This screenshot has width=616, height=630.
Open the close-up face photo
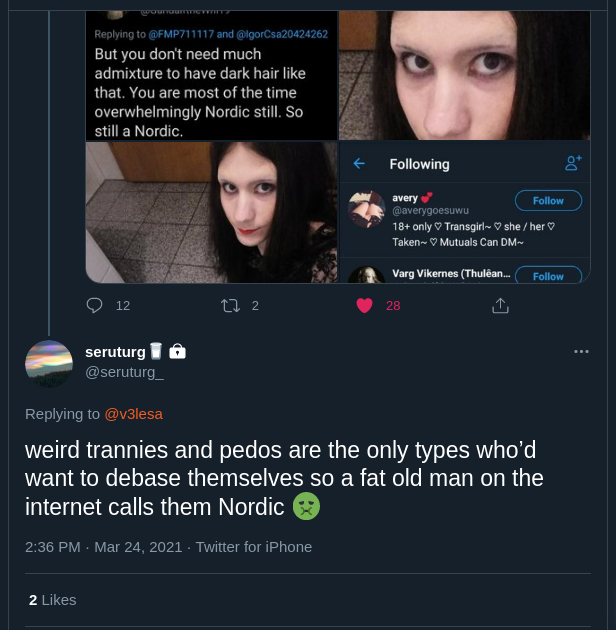click(x=465, y=75)
